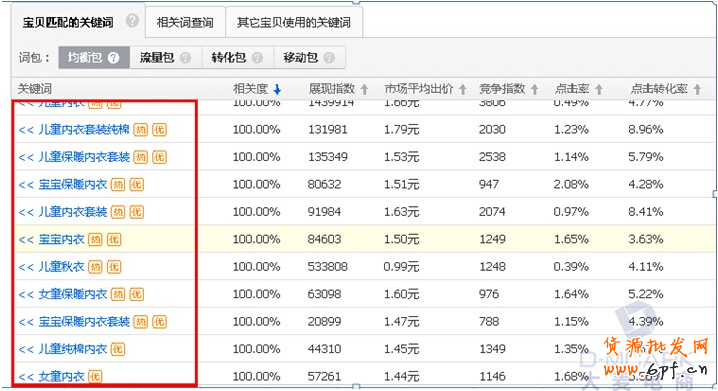Sort by 相关度 blue down arrow
Screen dimensions: 718x391
[x=277, y=89]
